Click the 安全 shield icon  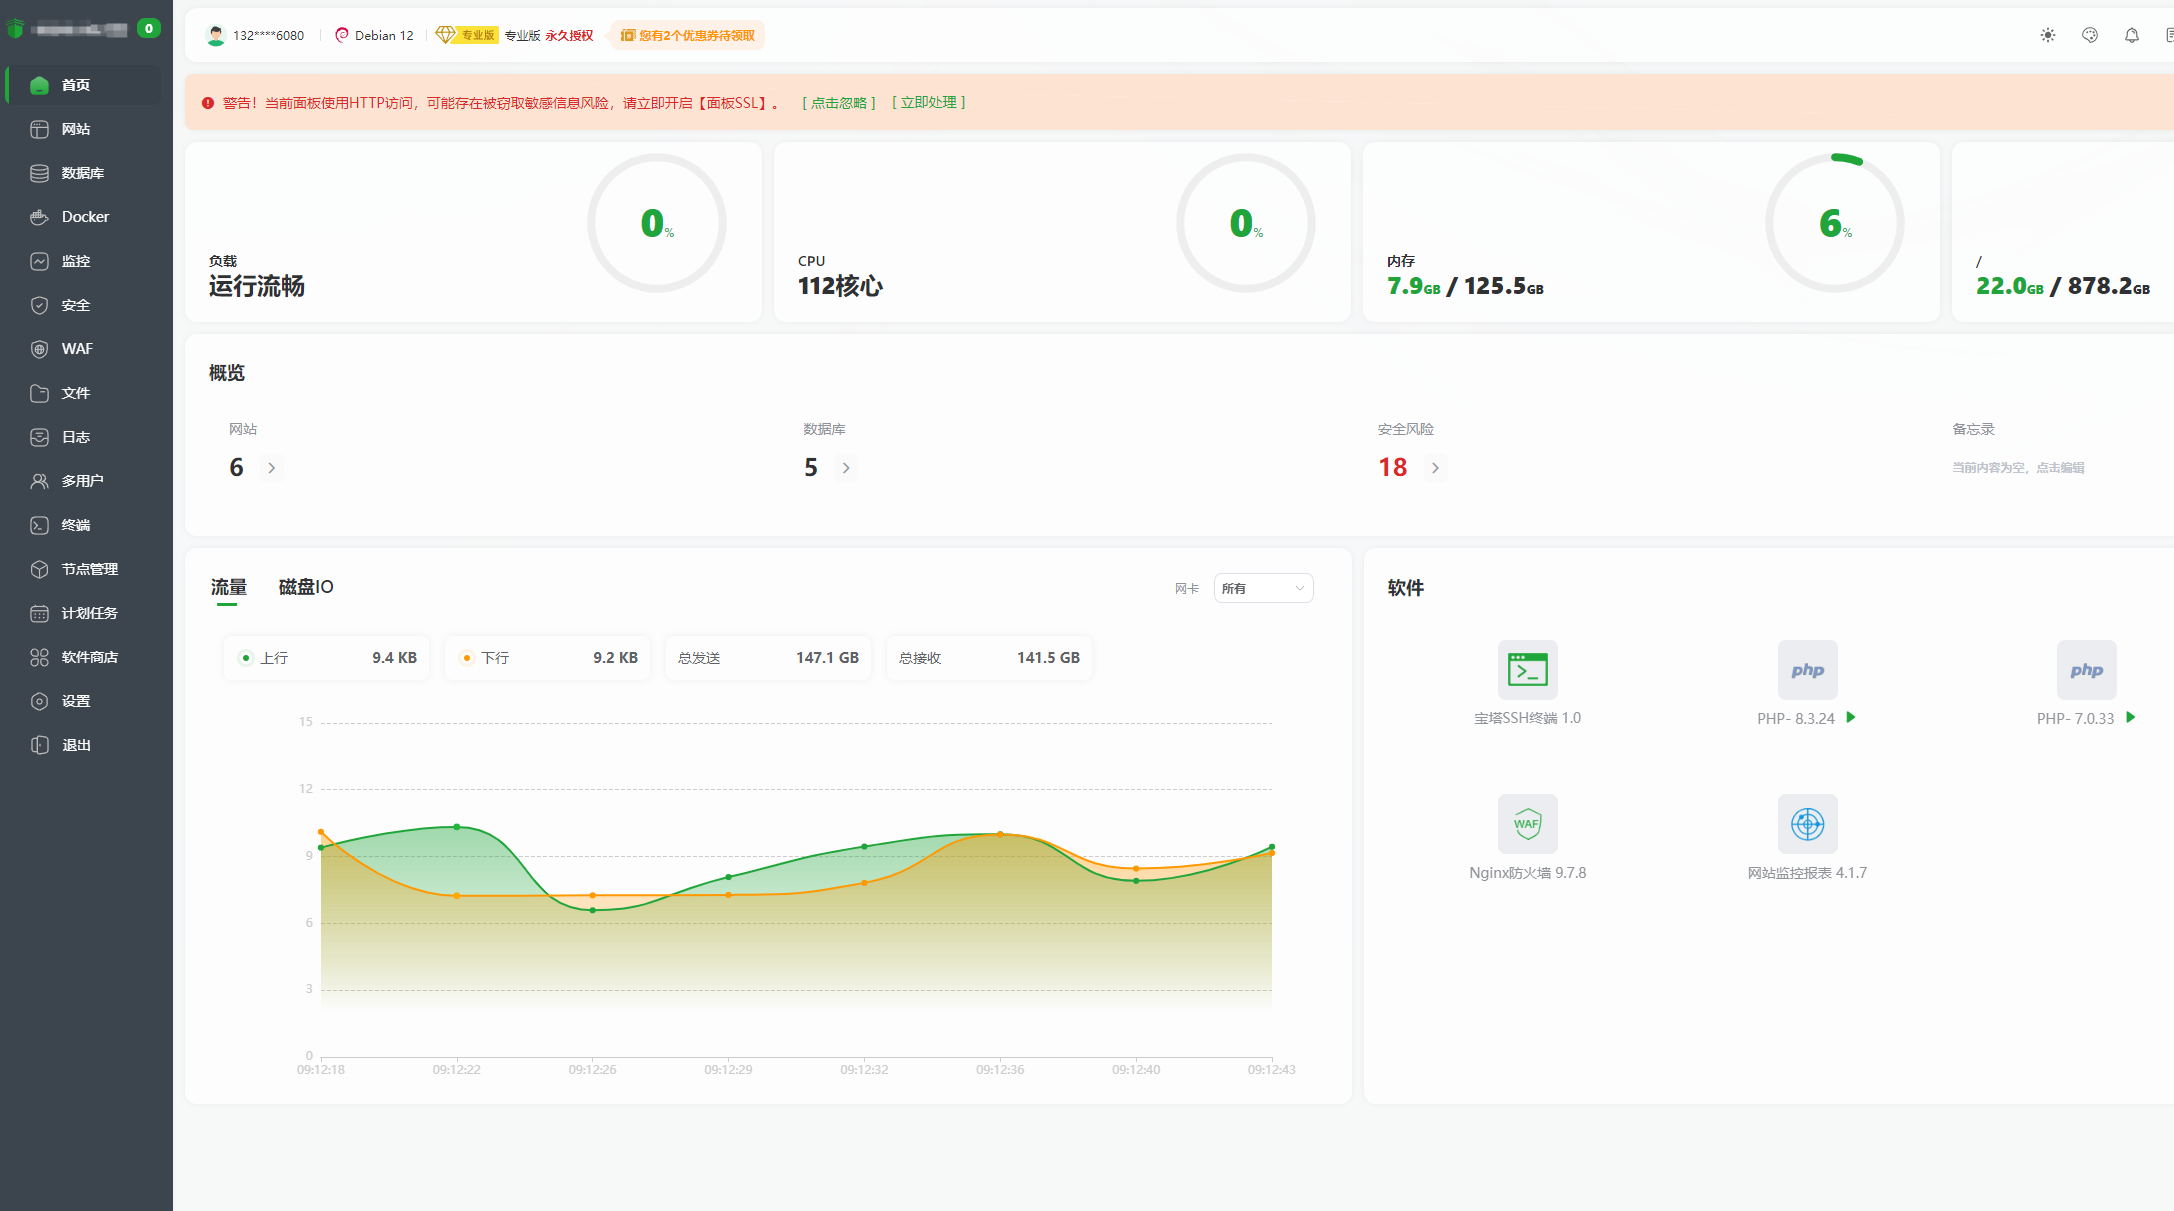tap(39, 305)
